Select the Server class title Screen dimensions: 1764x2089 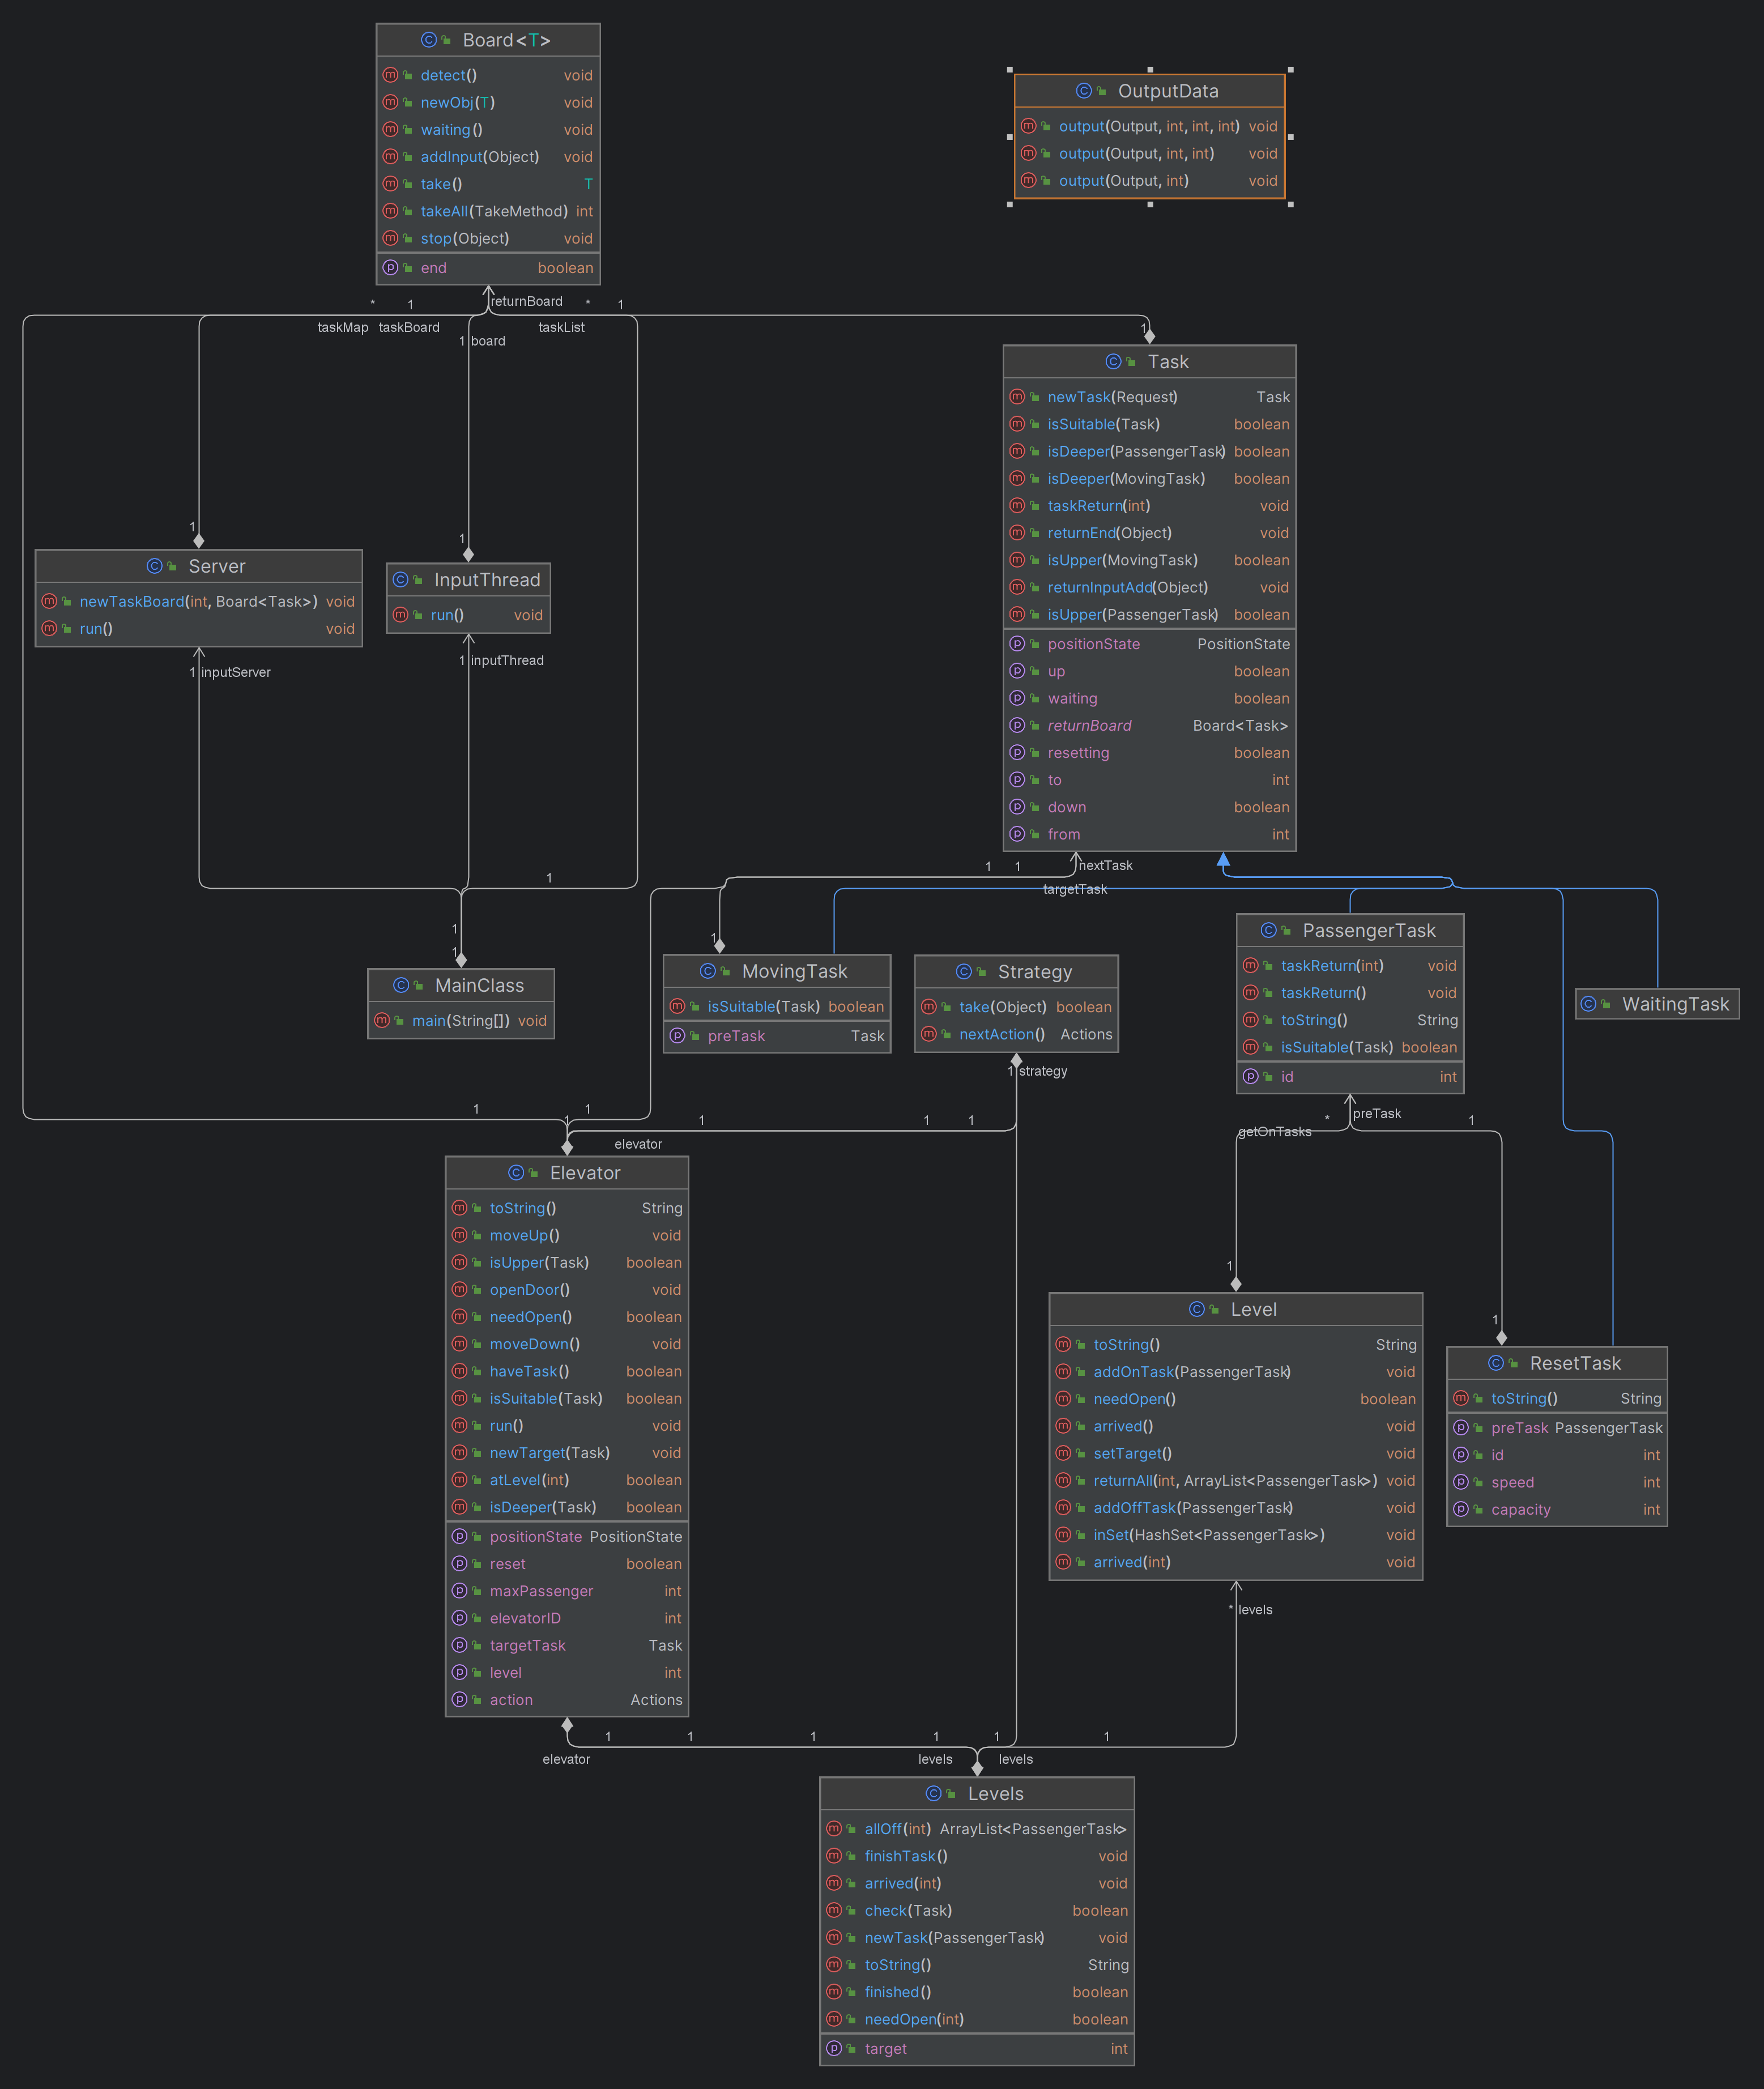[217, 566]
